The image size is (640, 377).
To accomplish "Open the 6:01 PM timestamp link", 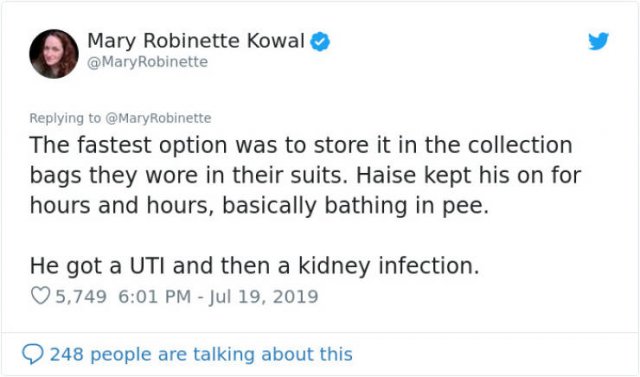I will (x=155, y=296).
